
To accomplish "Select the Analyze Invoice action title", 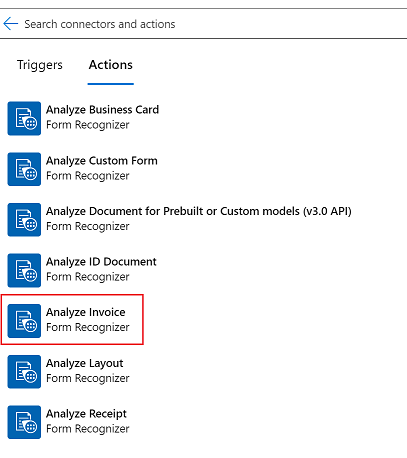I will 86,313.
